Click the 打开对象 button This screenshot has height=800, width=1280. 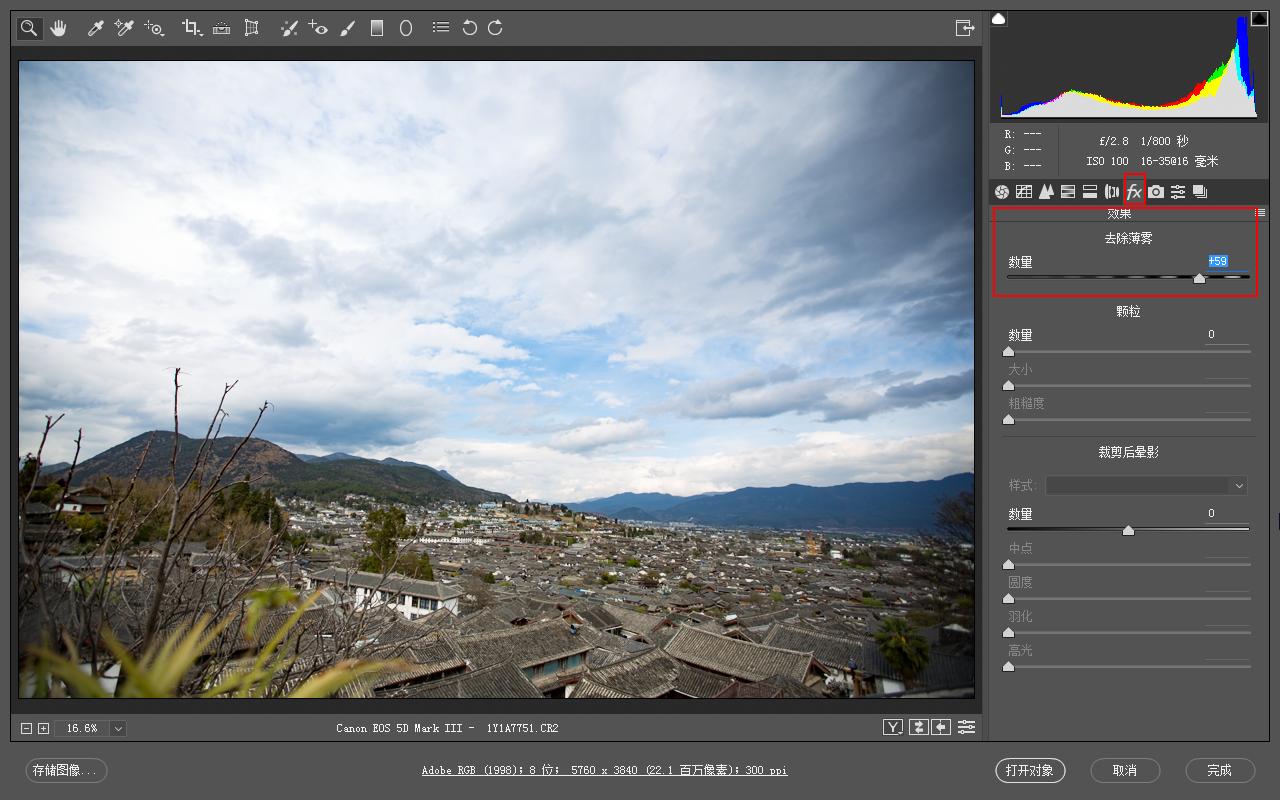[x=1030, y=770]
